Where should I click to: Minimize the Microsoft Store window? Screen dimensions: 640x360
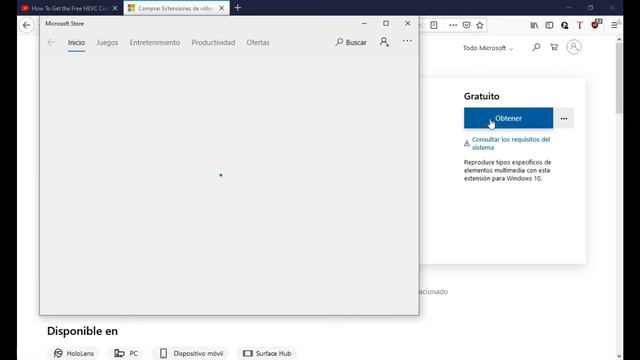pyautogui.click(x=364, y=23)
